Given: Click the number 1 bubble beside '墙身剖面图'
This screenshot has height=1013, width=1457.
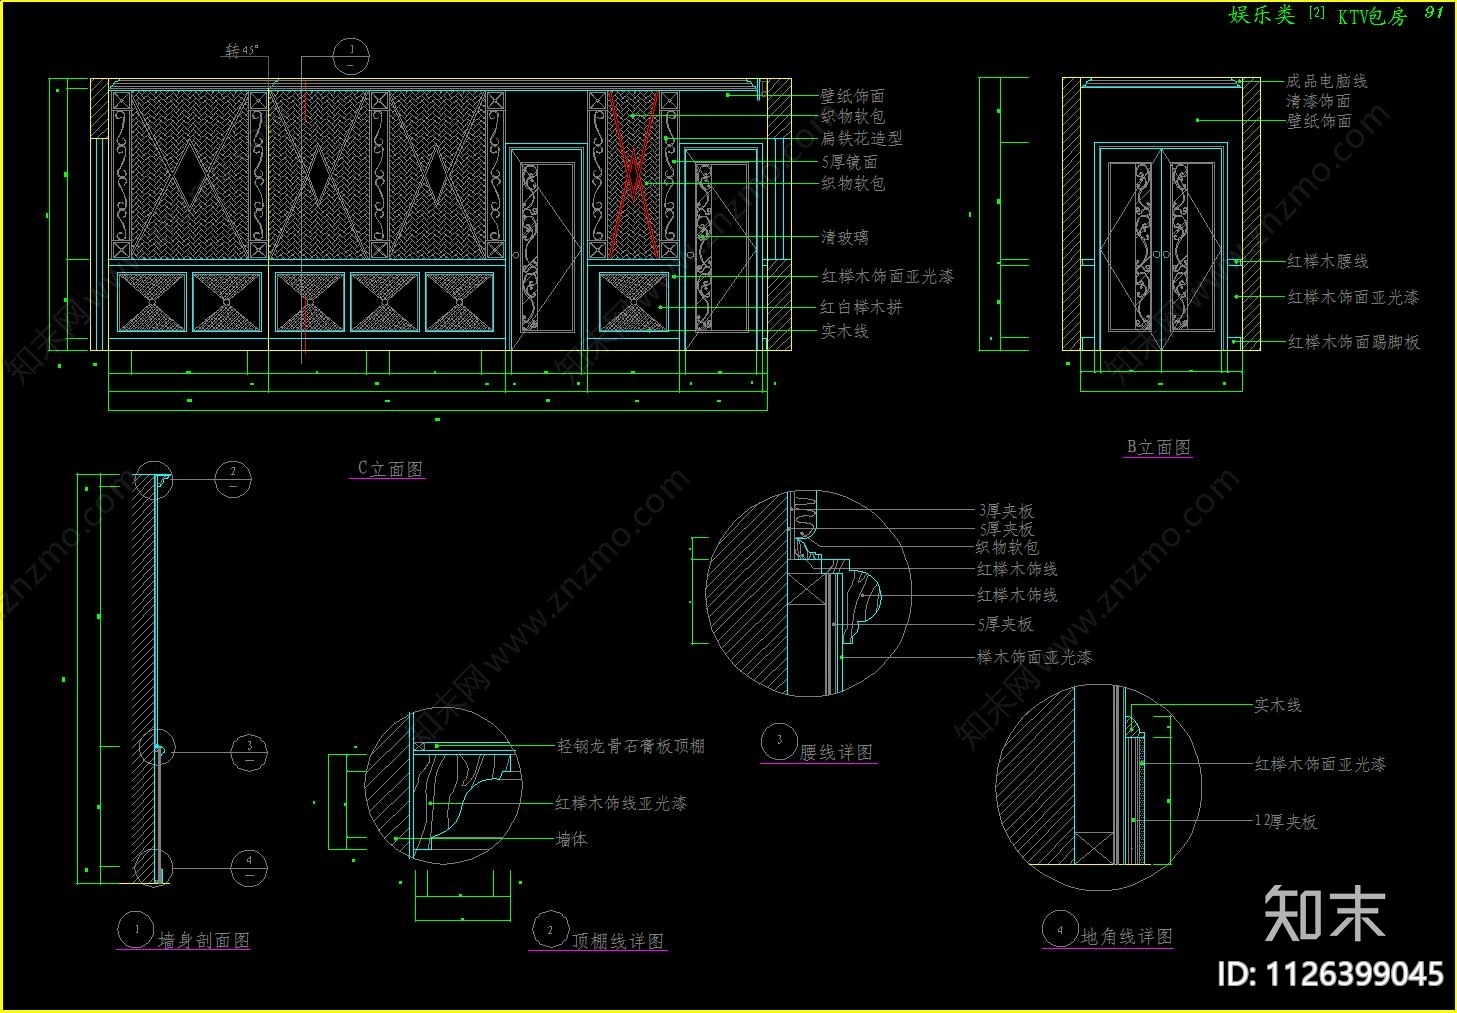Looking at the screenshot, I should pos(136,929).
